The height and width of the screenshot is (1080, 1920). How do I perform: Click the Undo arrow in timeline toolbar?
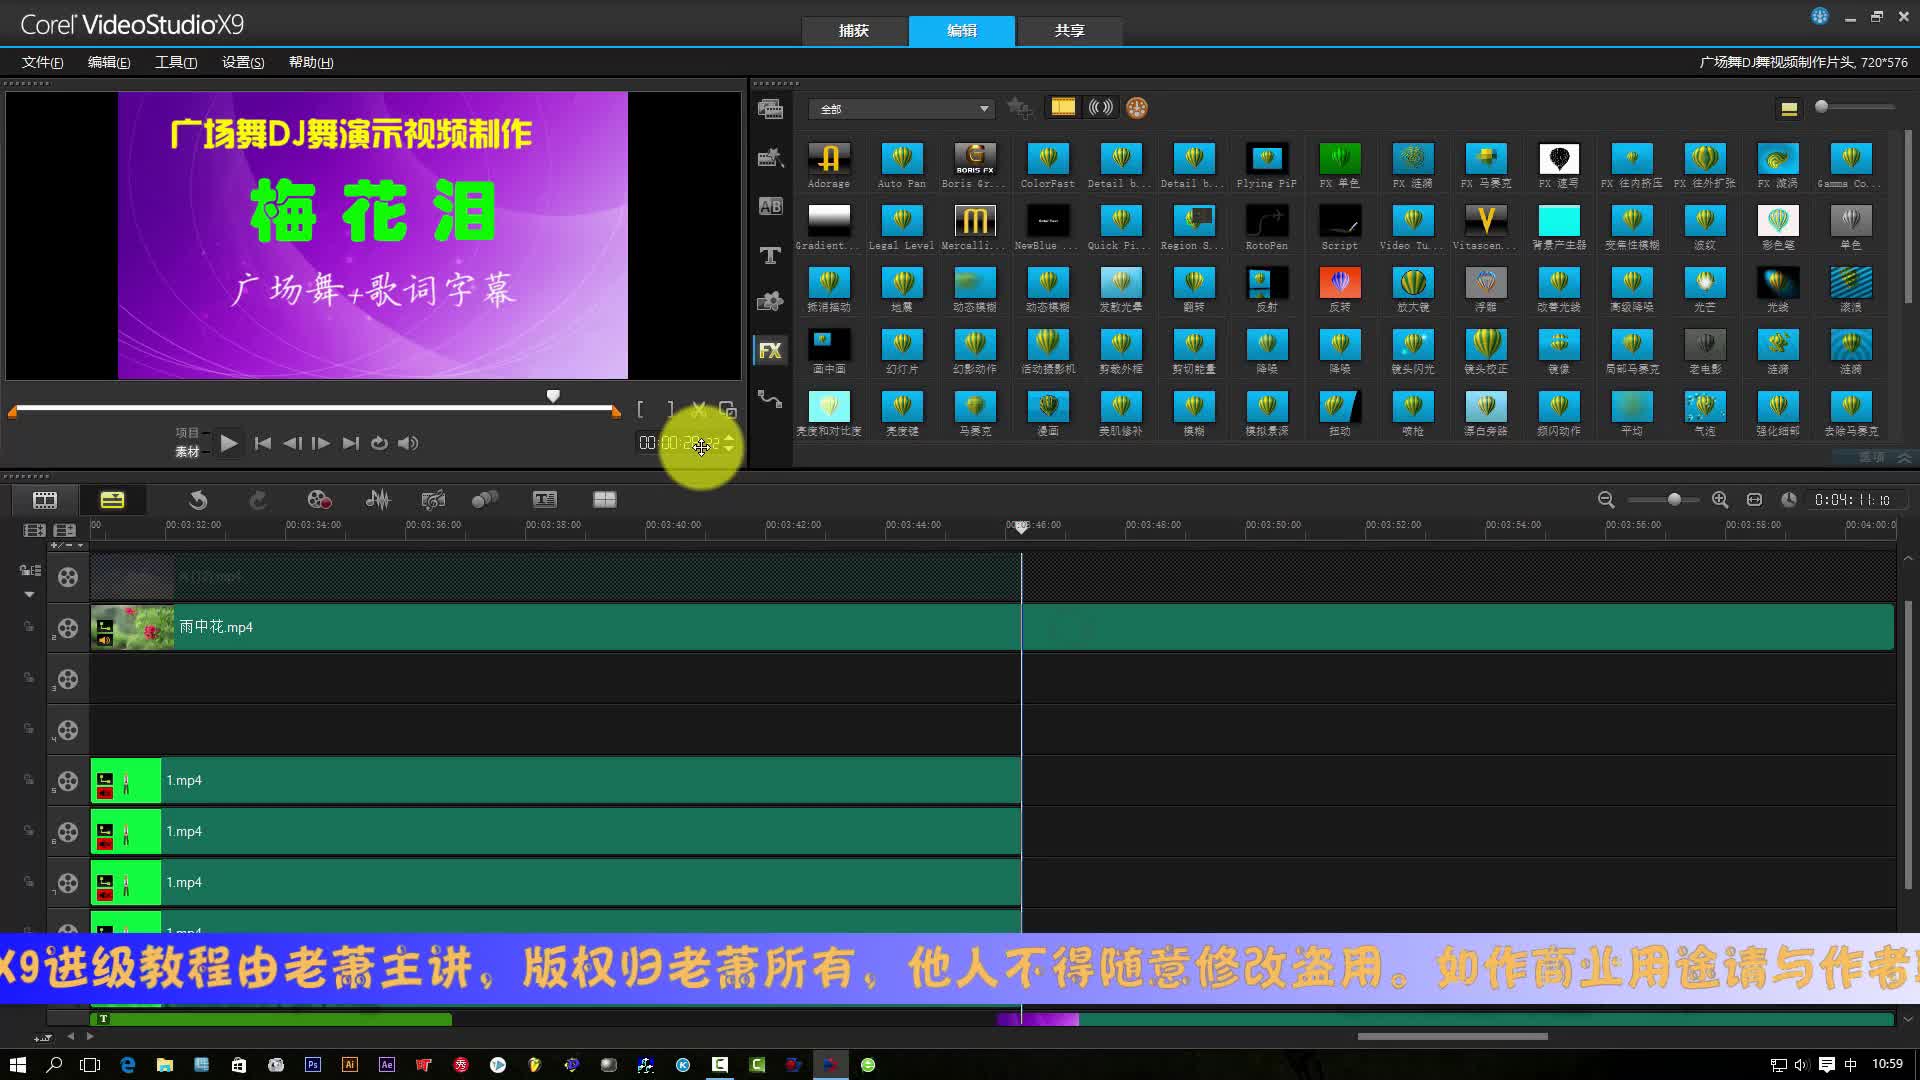198,499
